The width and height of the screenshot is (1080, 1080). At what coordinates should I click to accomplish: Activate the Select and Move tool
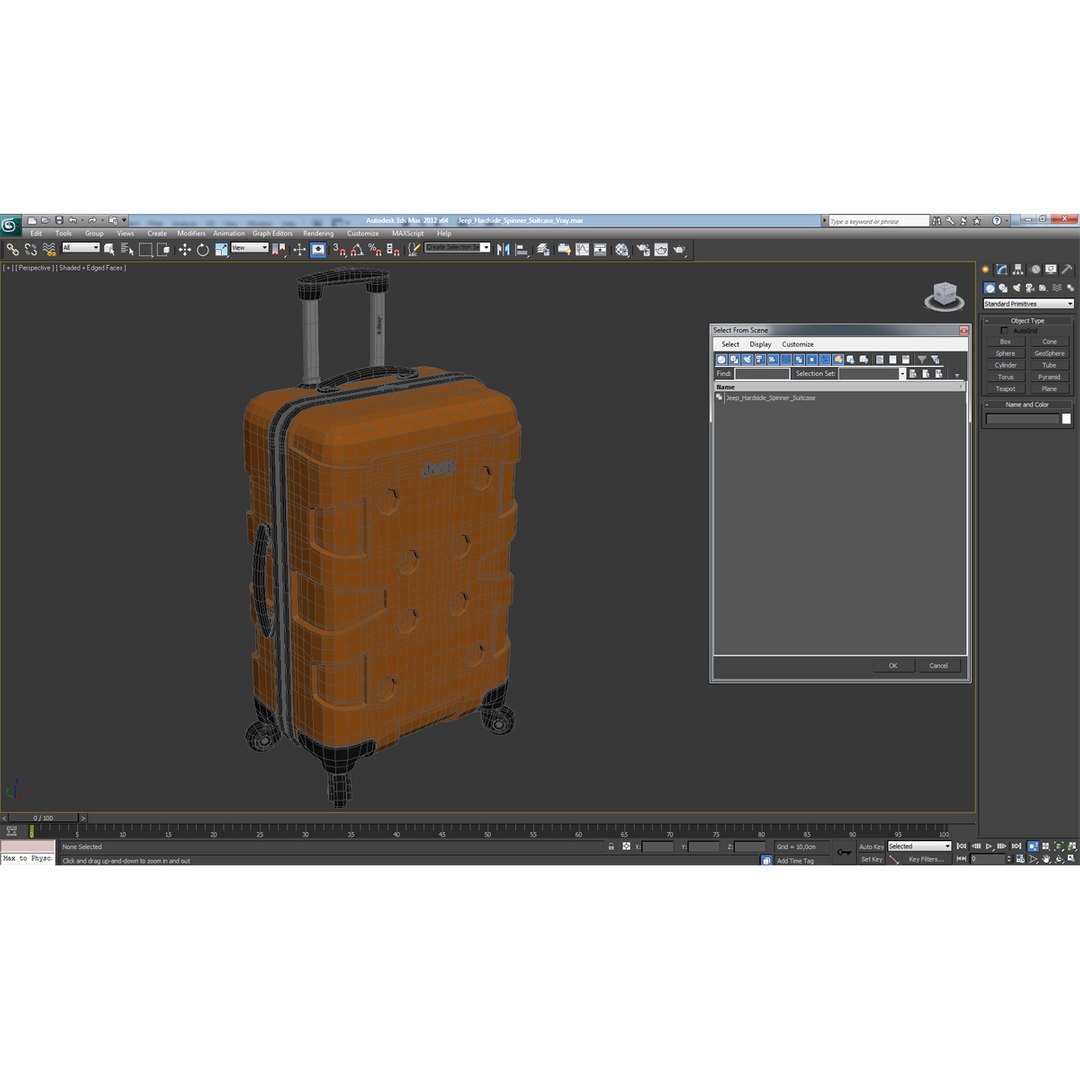185,249
